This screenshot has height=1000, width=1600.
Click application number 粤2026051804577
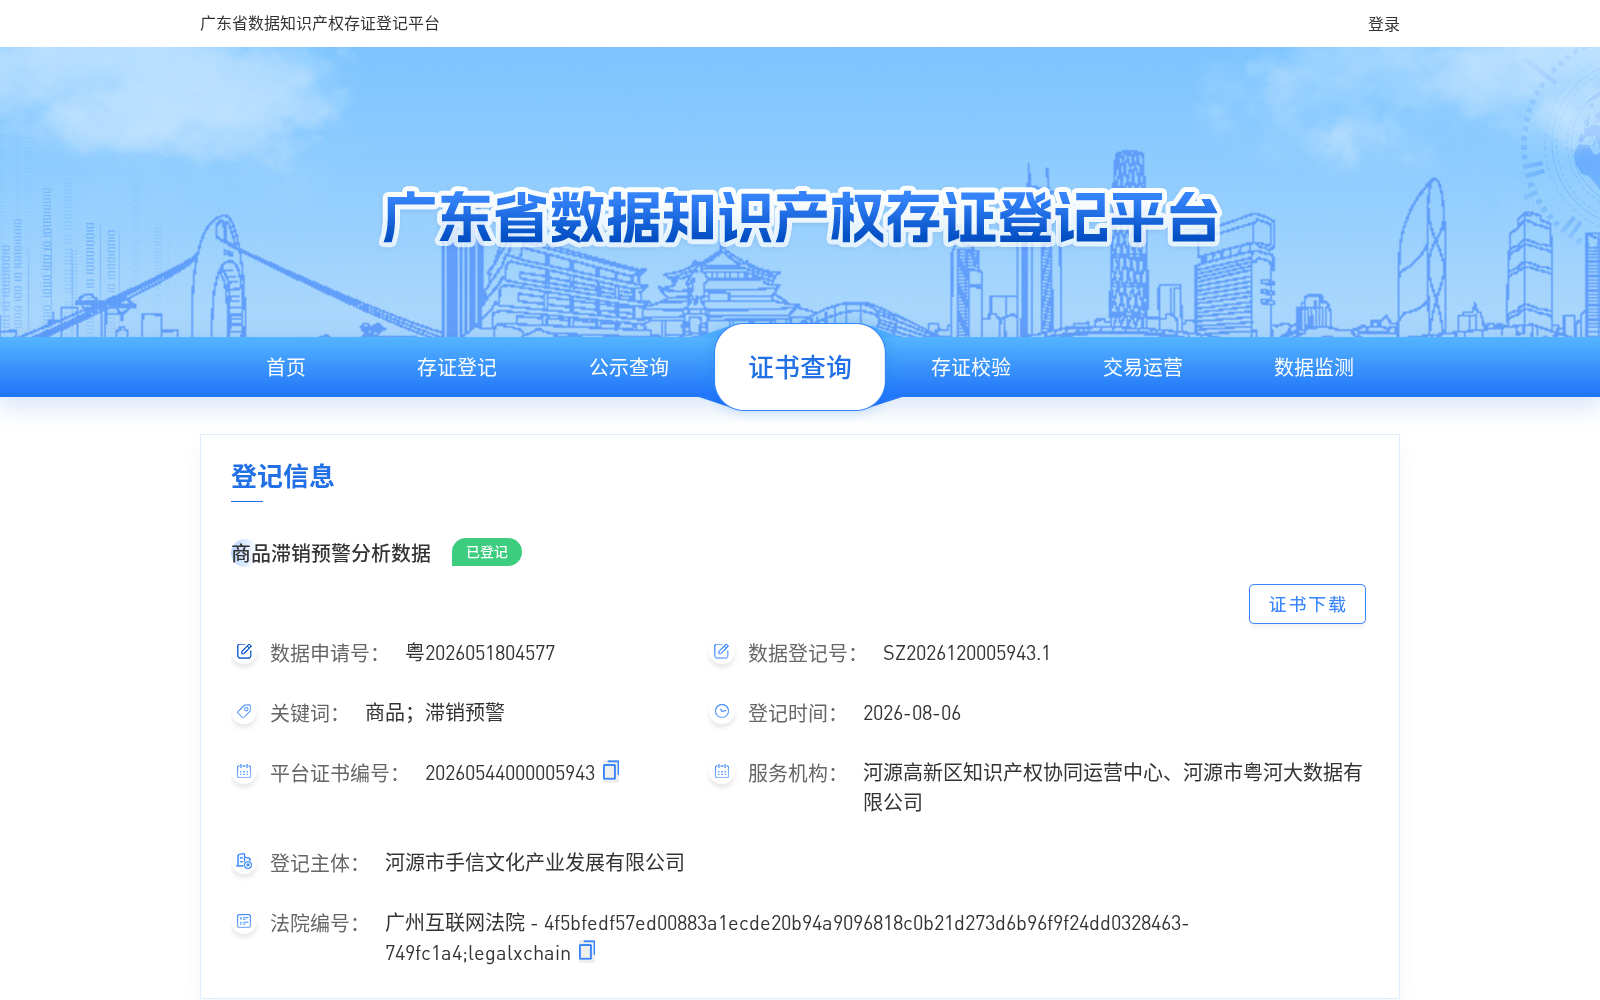click(x=480, y=653)
